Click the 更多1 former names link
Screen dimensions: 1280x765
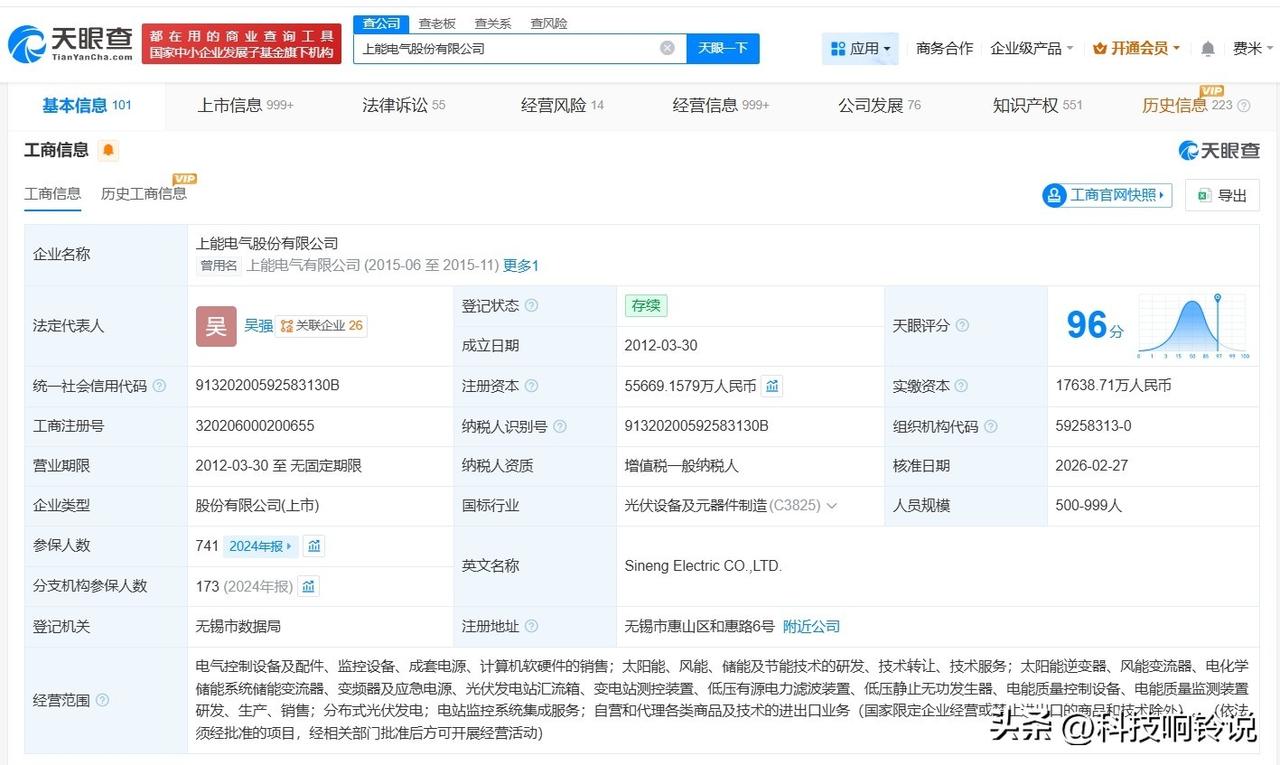[521, 266]
